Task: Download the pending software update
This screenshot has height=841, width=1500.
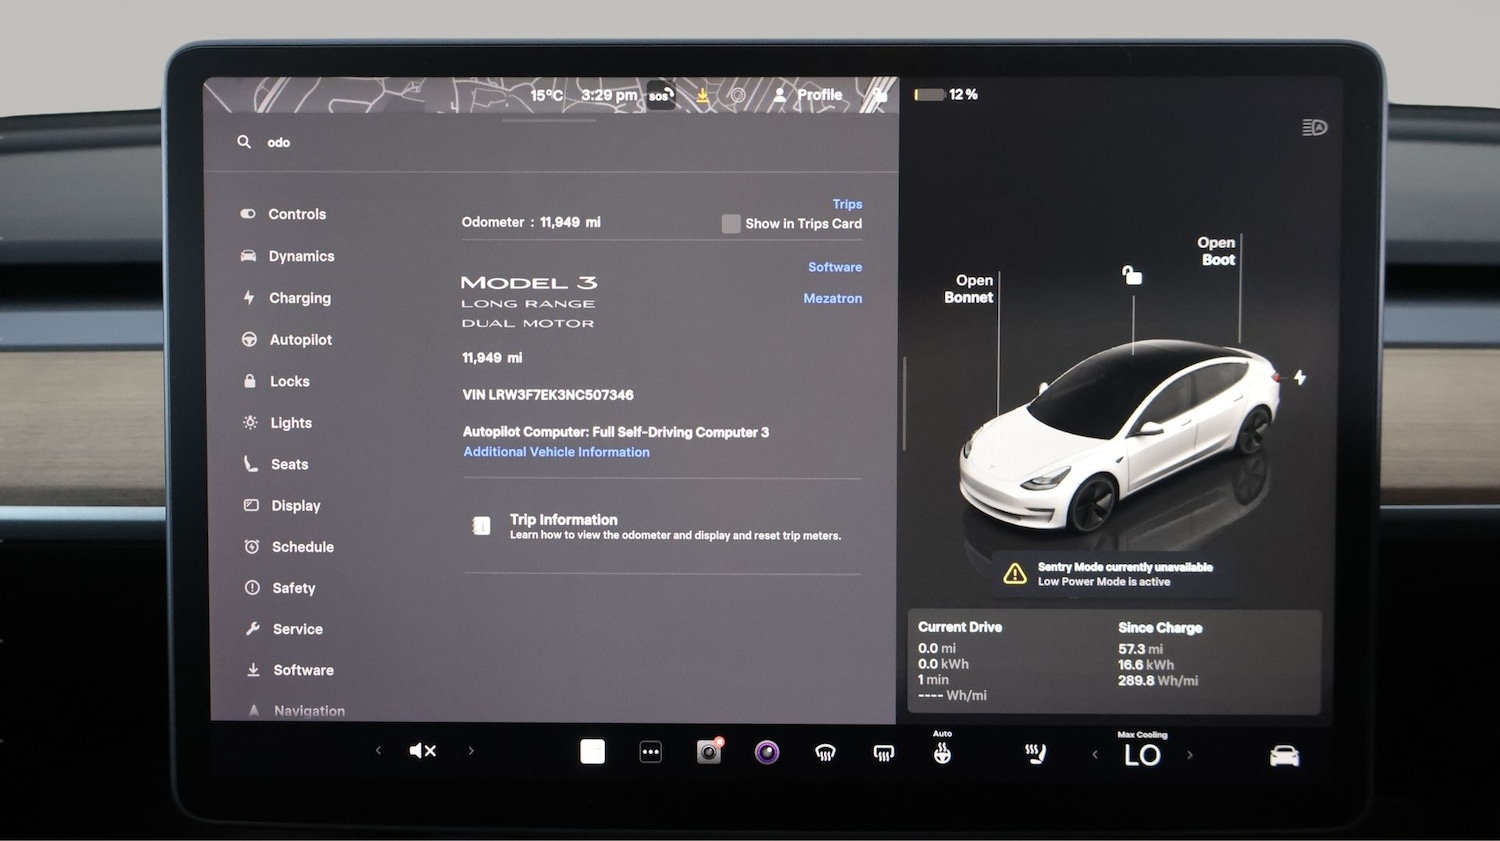Action: 702,94
